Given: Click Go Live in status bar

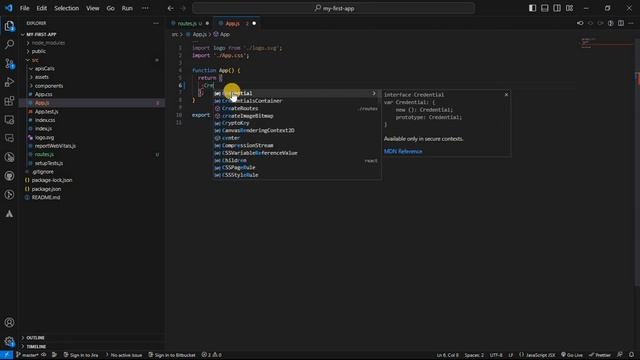Looking at the screenshot, I should pos(572,355).
